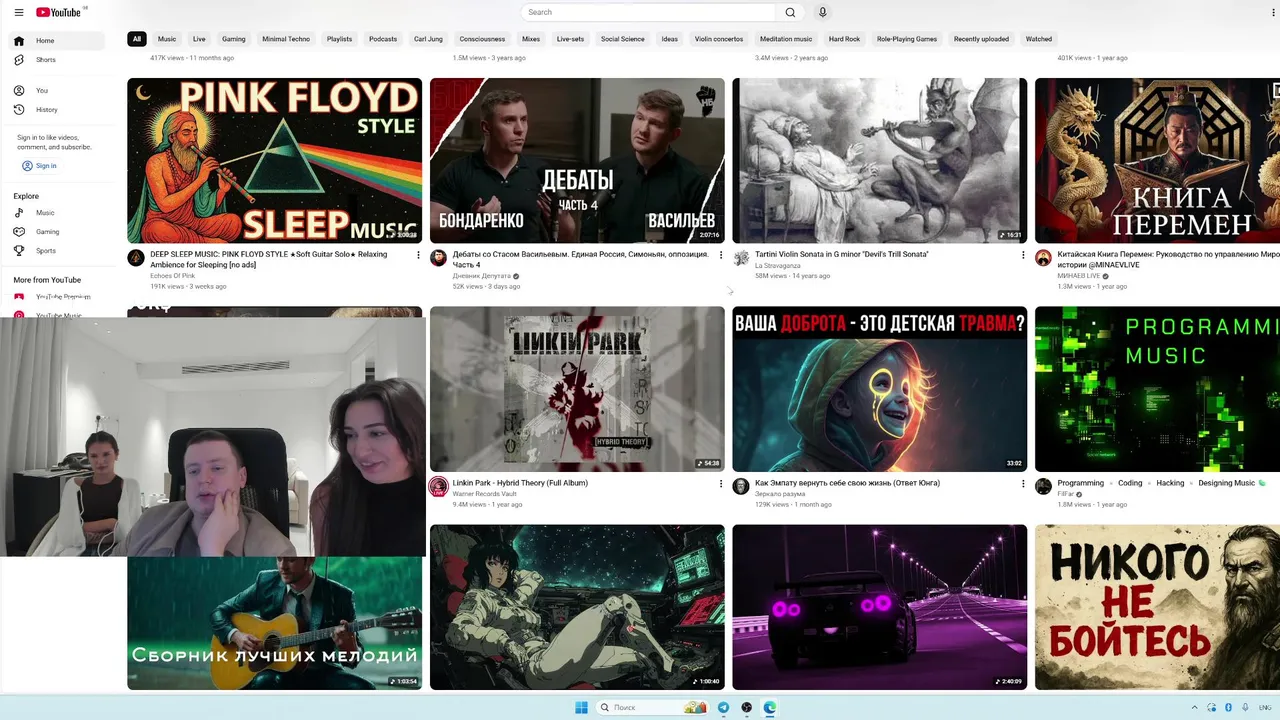The height and width of the screenshot is (720, 1280).
Task: Select the Violin concertos chip
Action: (719, 39)
